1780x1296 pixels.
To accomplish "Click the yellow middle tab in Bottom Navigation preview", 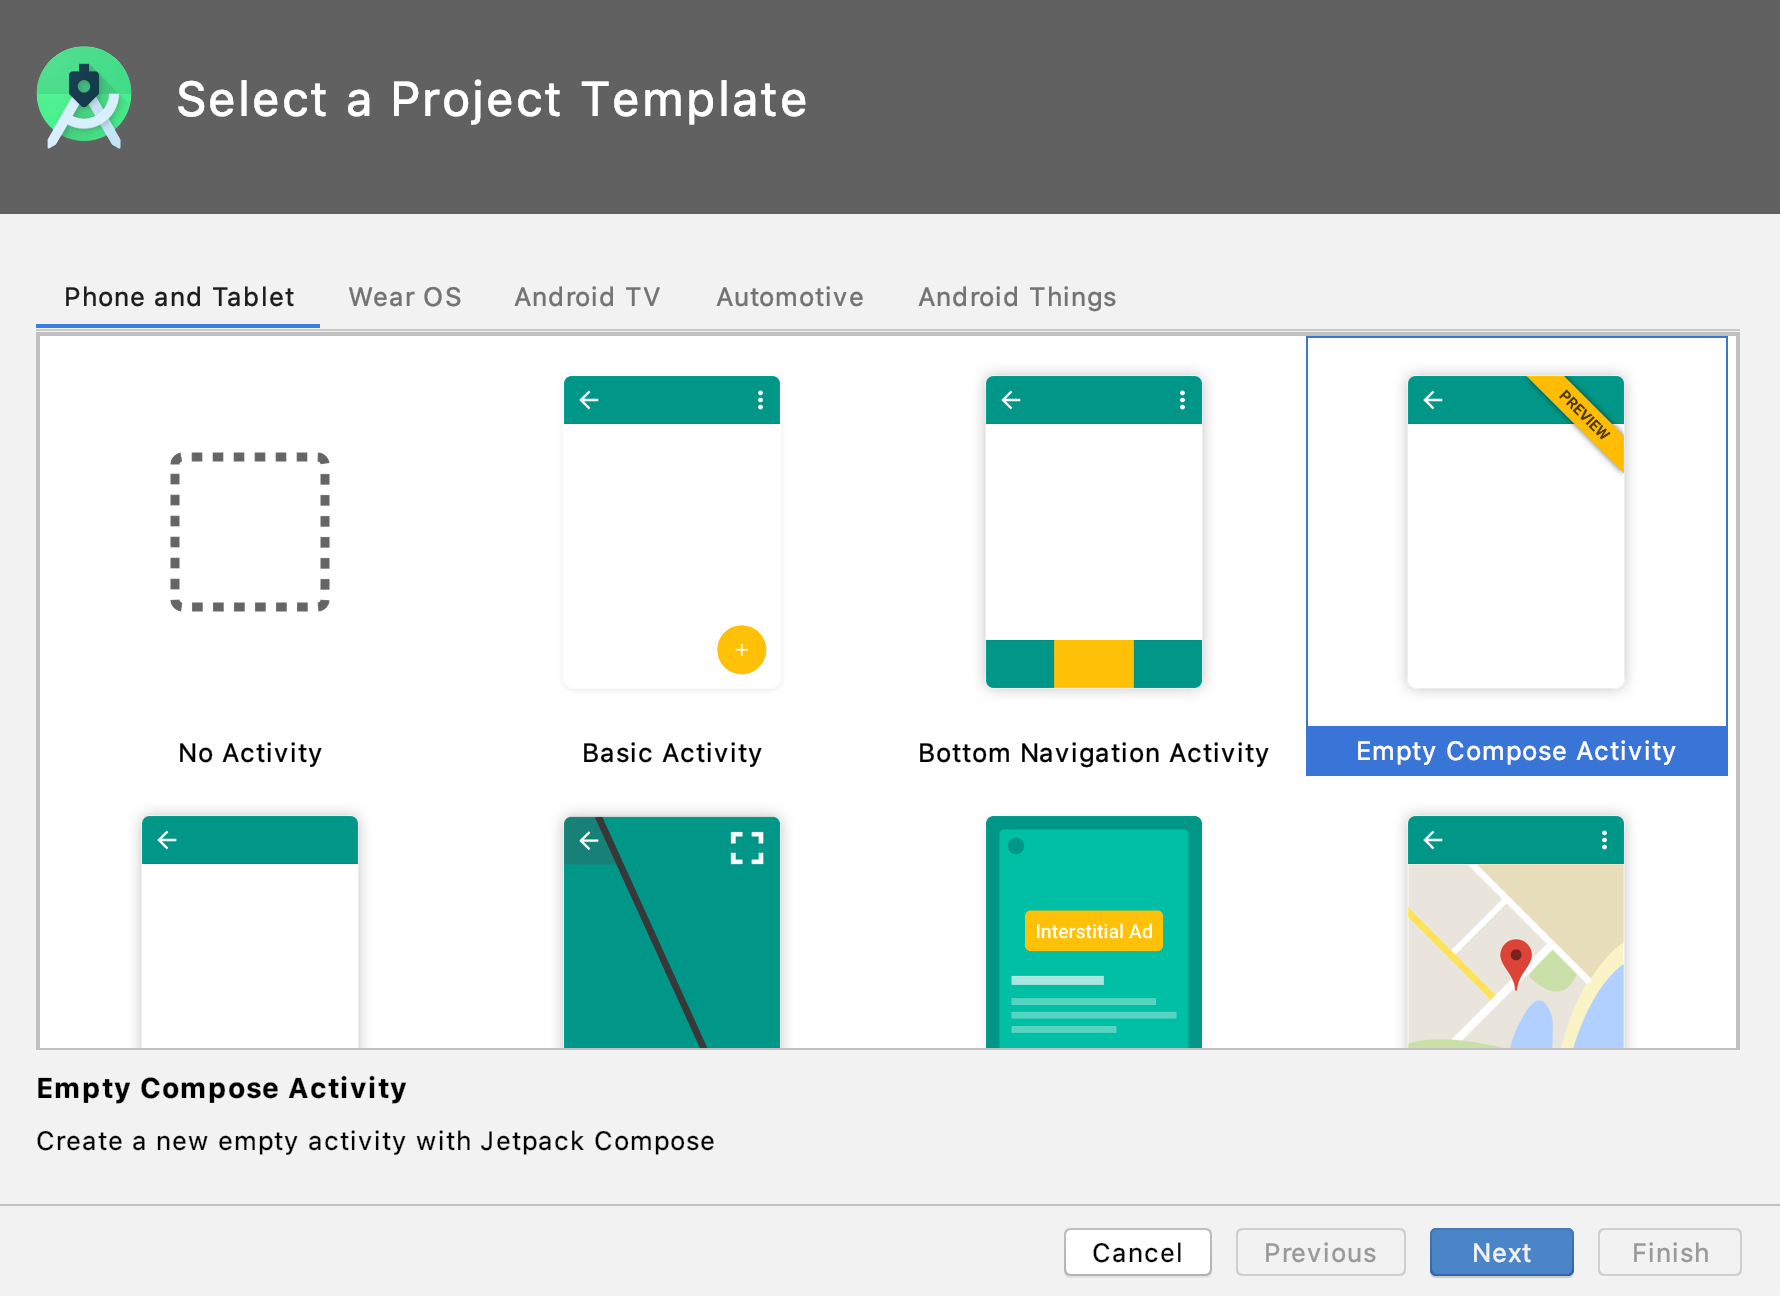I will [x=1094, y=664].
